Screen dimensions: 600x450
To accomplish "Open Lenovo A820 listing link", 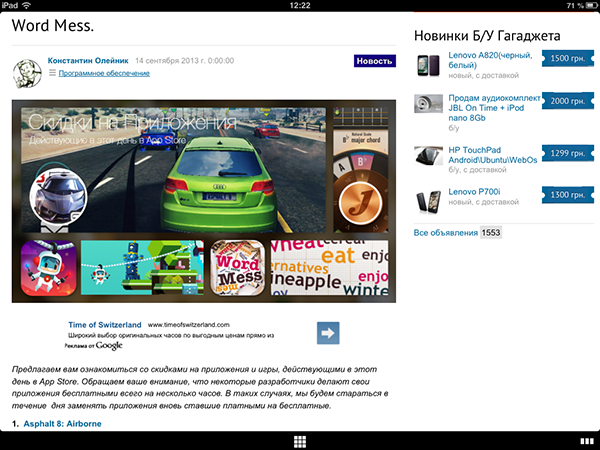I will (x=490, y=60).
